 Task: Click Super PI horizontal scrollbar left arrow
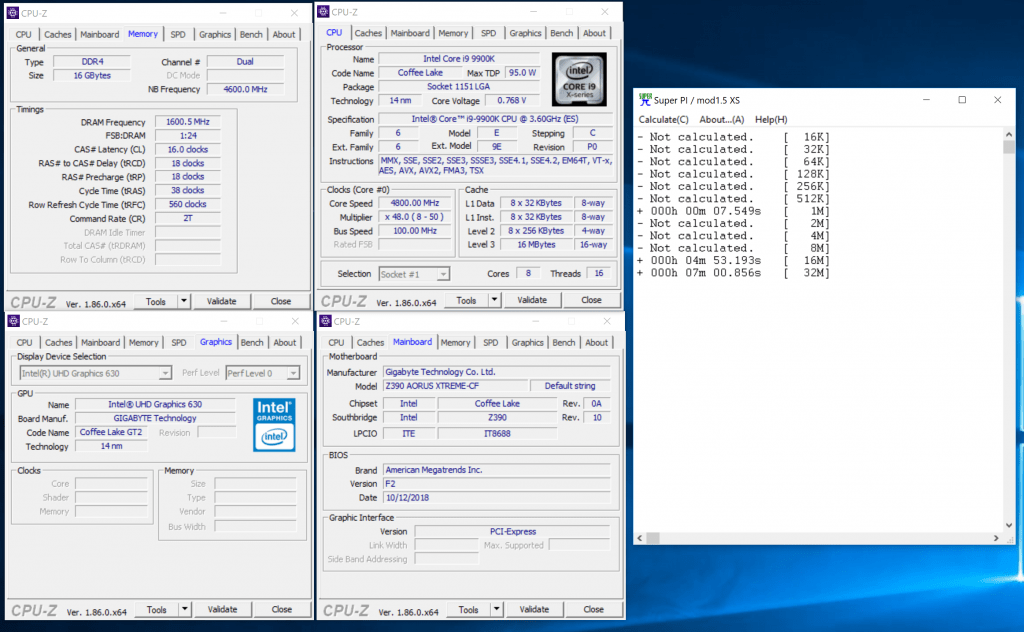point(640,538)
